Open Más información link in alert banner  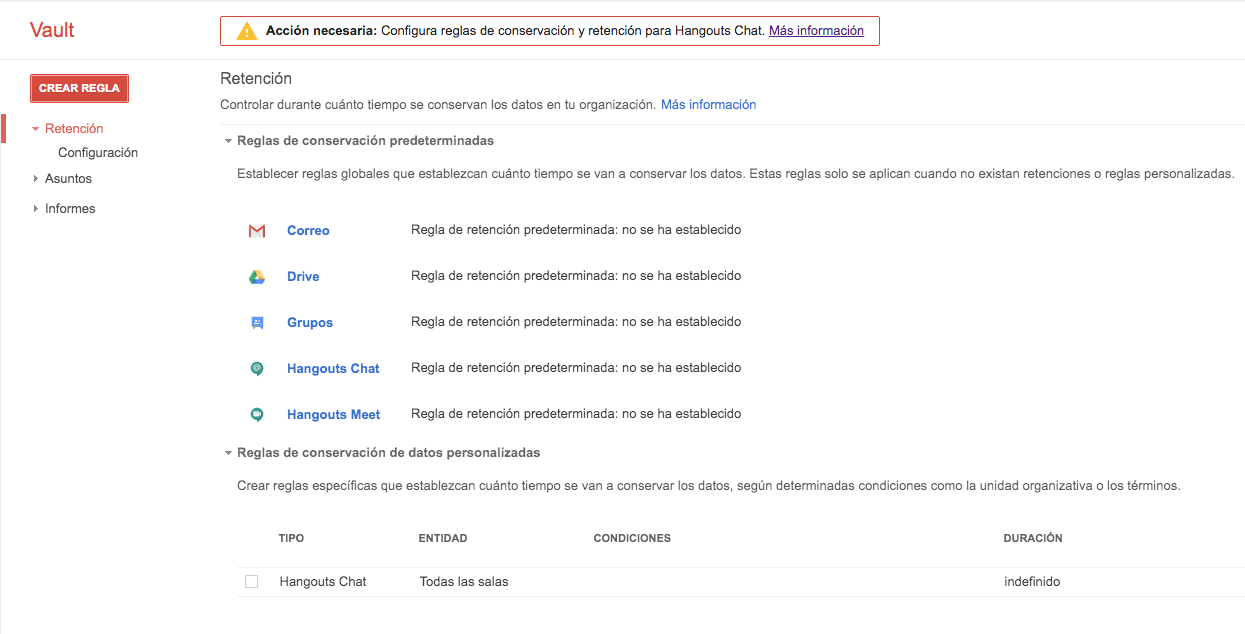pos(816,31)
